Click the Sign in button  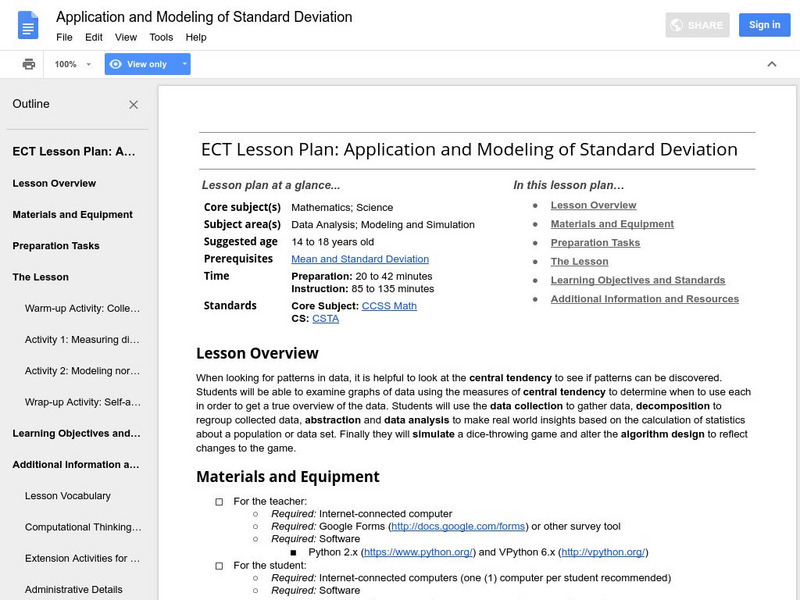coord(764,25)
